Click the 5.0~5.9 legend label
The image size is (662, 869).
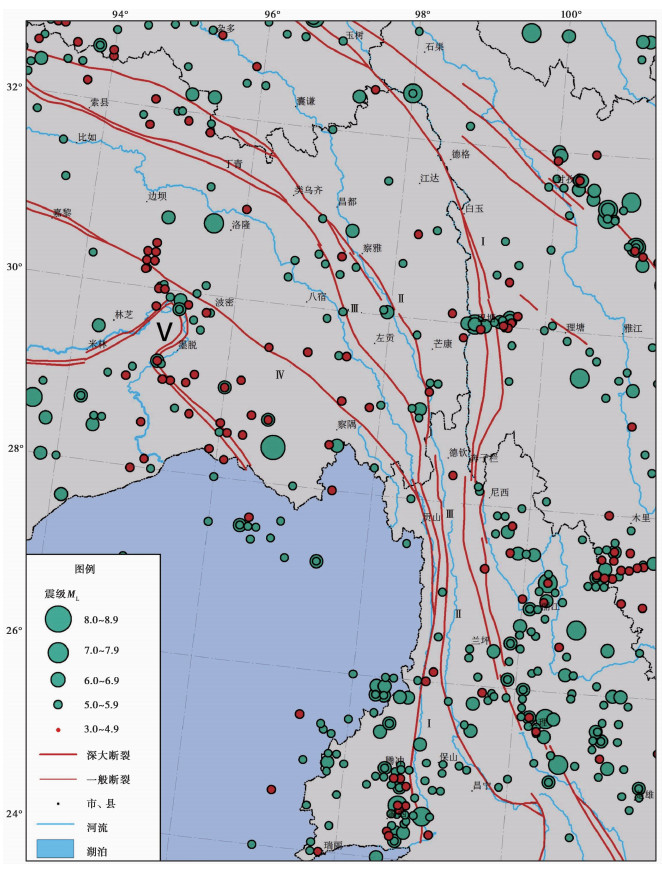click(x=101, y=705)
